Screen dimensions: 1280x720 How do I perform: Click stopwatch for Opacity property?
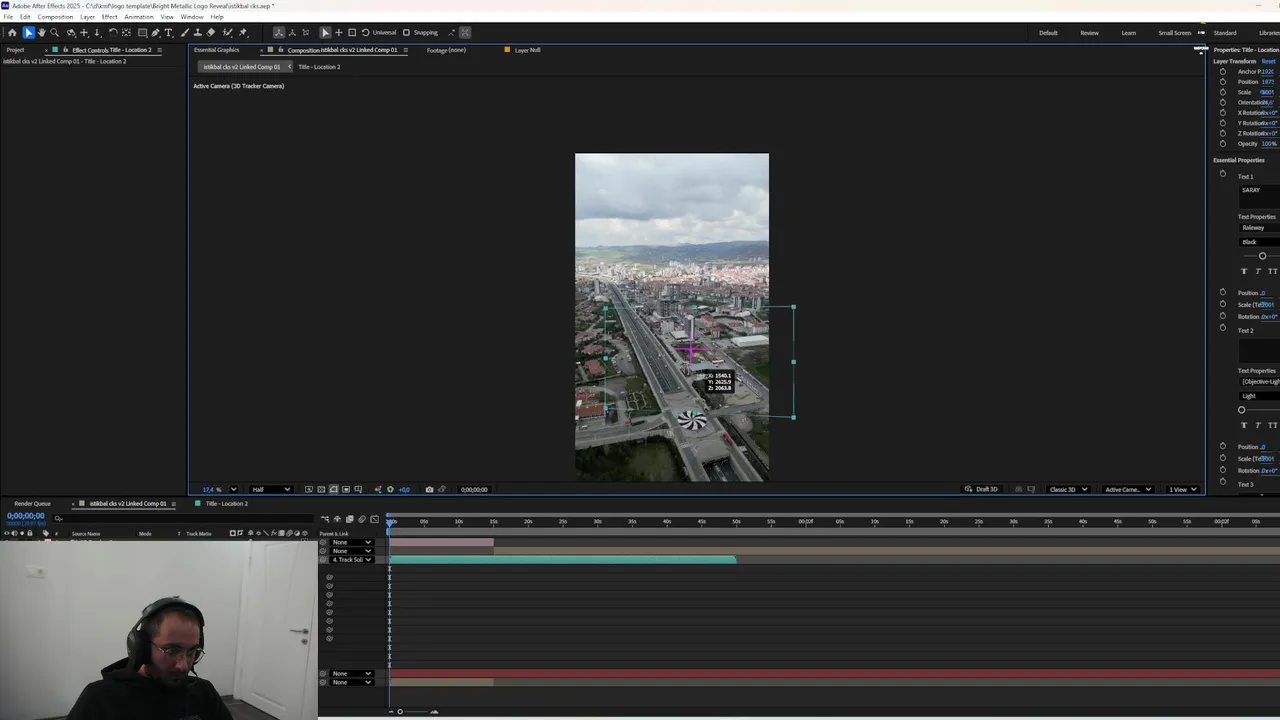pyautogui.click(x=1222, y=144)
